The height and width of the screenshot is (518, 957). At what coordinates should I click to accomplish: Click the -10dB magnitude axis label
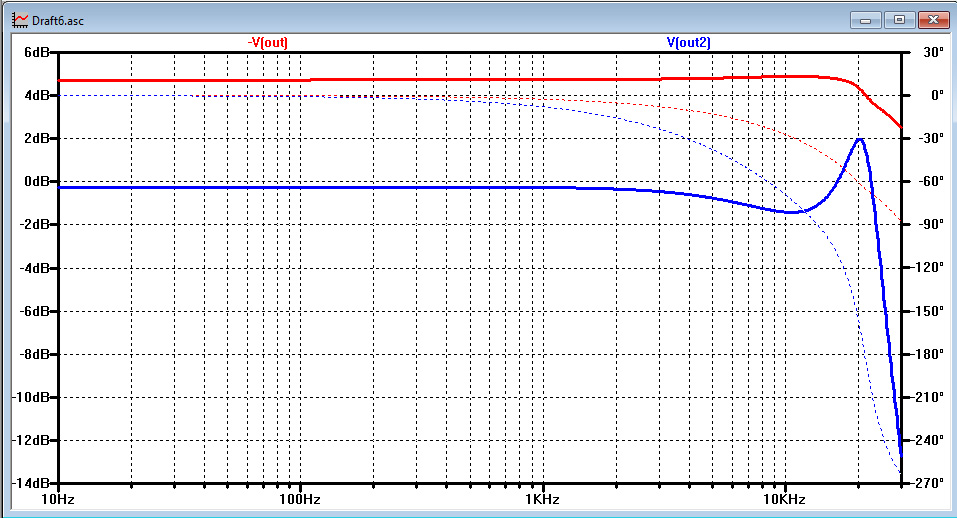31,397
